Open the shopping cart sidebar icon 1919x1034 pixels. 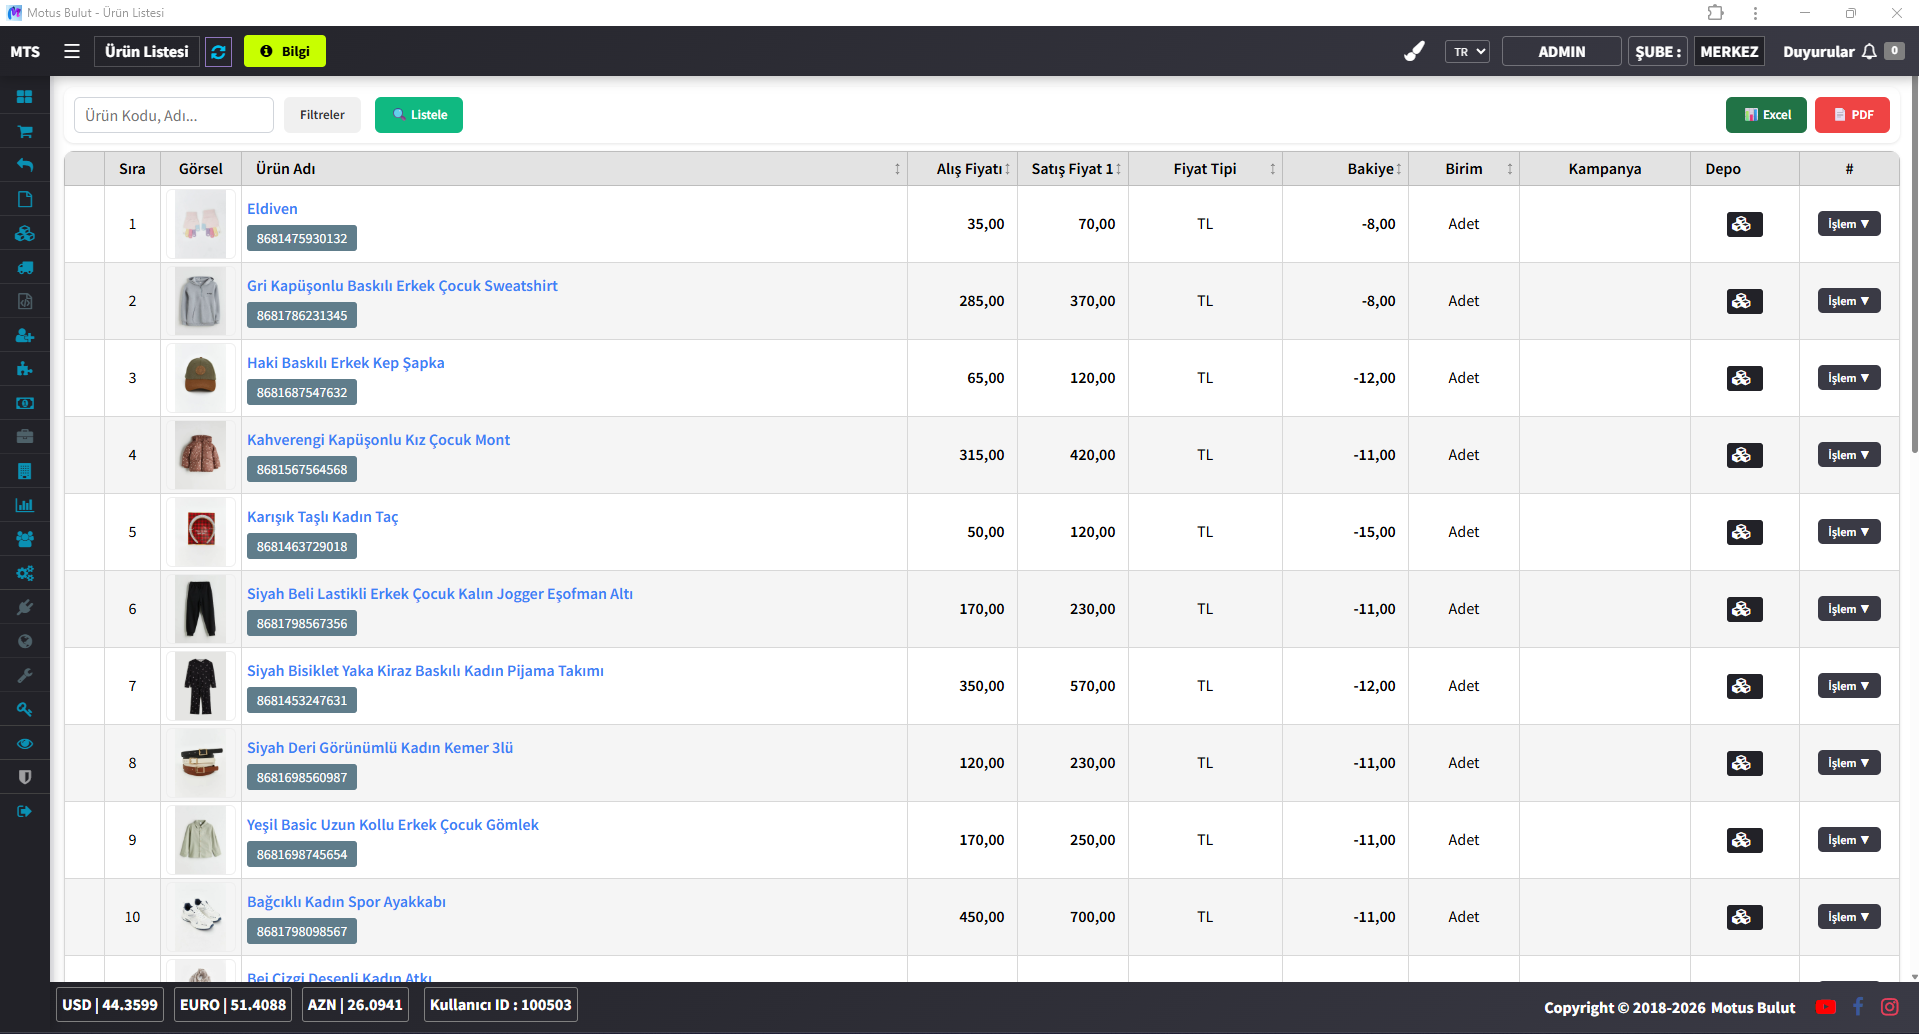click(x=25, y=131)
